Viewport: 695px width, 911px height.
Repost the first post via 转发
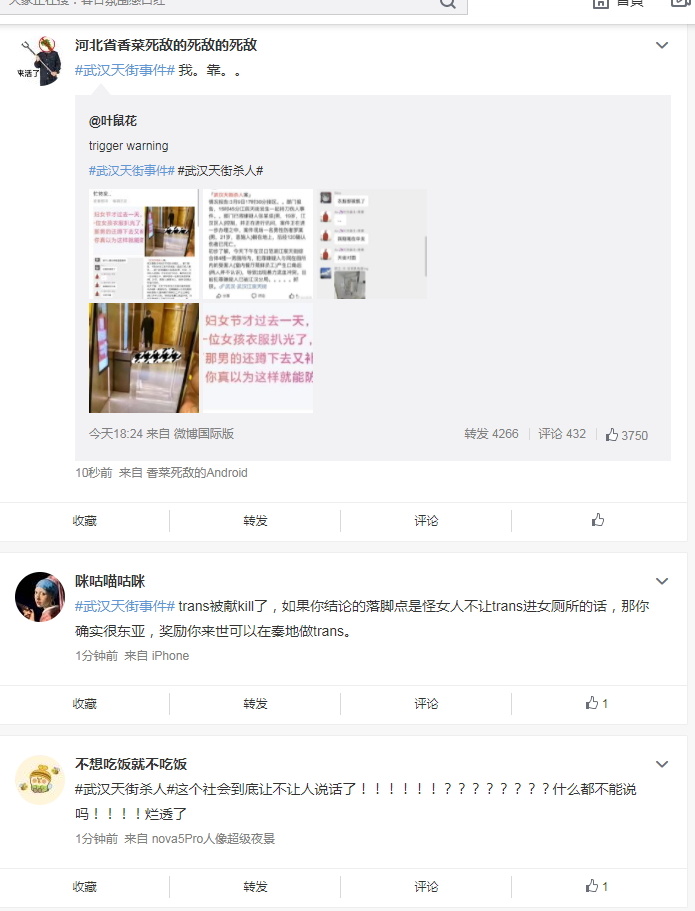[255, 521]
